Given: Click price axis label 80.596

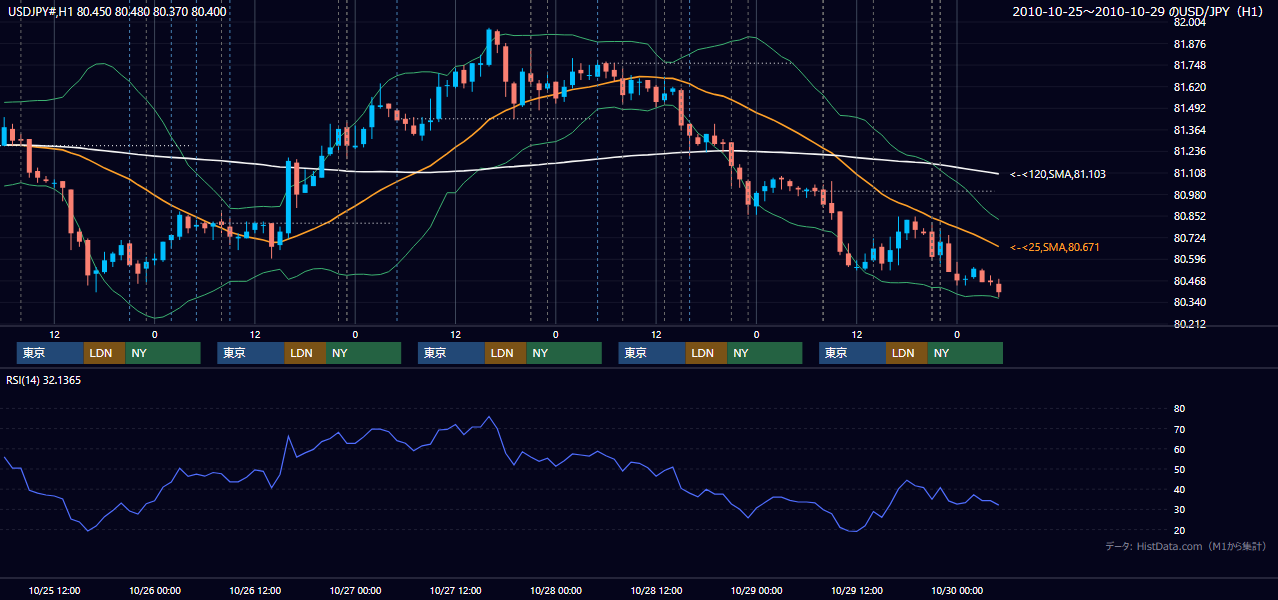Looking at the screenshot, I should point(1189,259).
